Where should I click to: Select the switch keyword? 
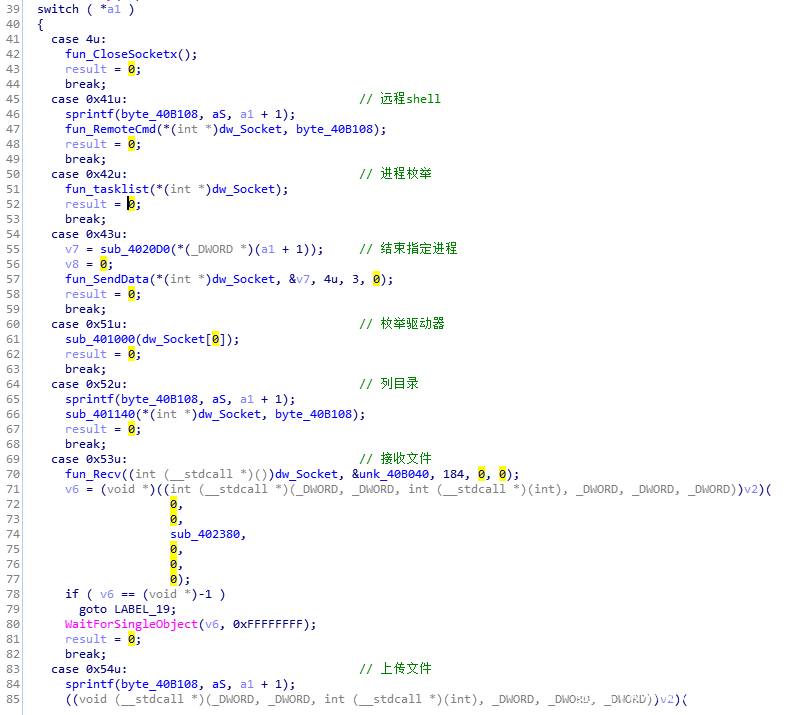[x=58, y=9]
